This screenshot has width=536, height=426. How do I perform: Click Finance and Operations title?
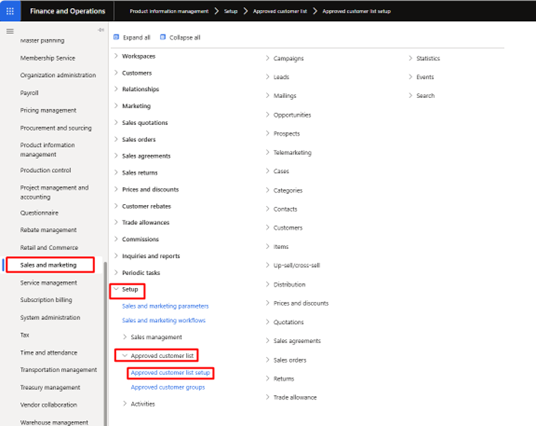point(68,11)
